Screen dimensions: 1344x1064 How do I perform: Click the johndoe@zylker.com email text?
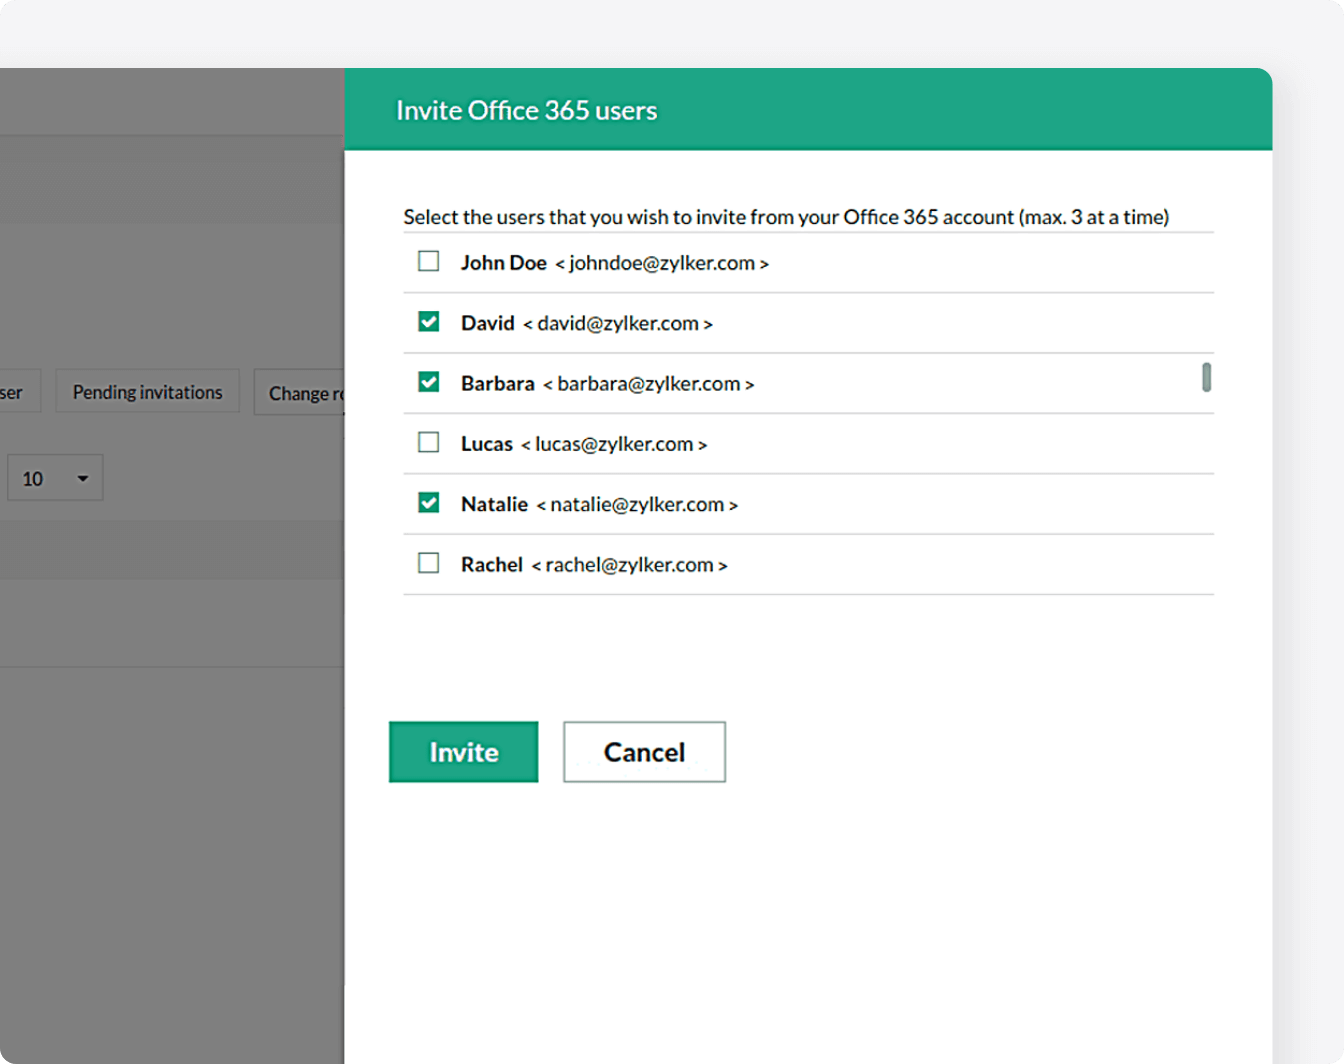click(662, 263)
